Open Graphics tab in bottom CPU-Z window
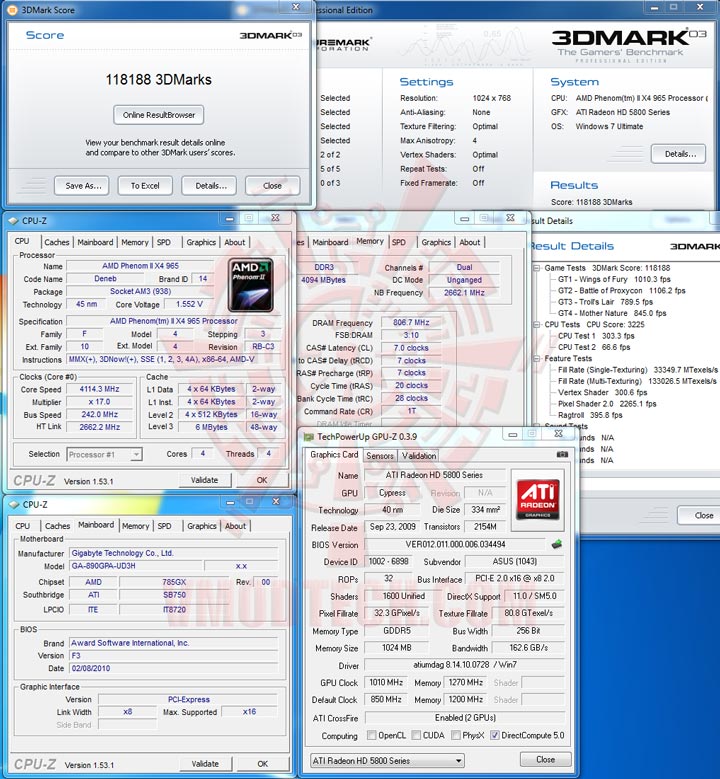 pos(202,526)
